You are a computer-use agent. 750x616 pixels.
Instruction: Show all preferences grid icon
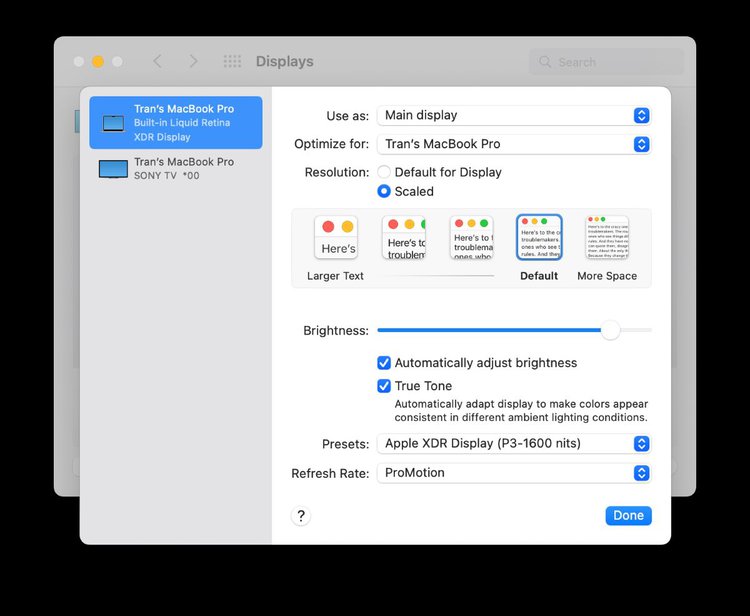click(232, 61)
